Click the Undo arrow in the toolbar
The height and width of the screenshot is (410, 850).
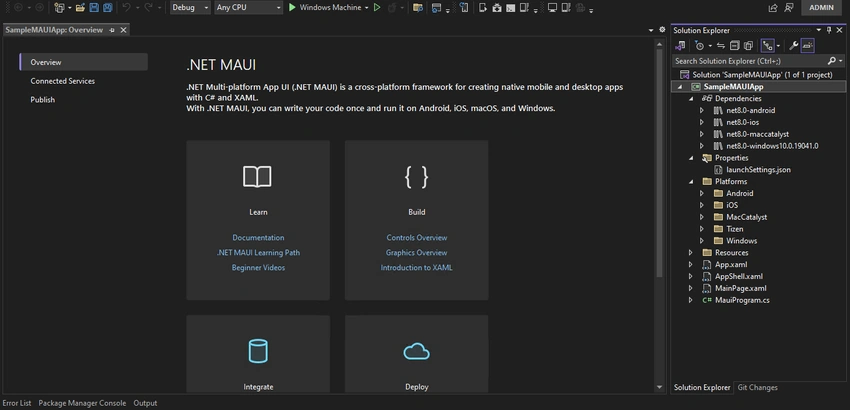126,8
